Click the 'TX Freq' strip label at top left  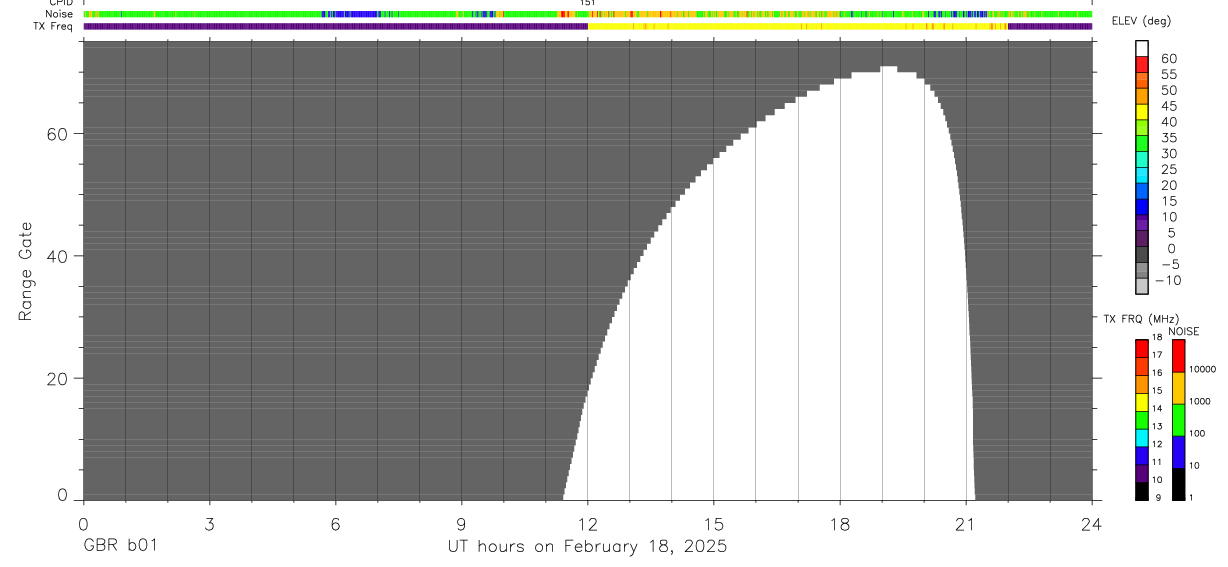(x=53, y=26)
